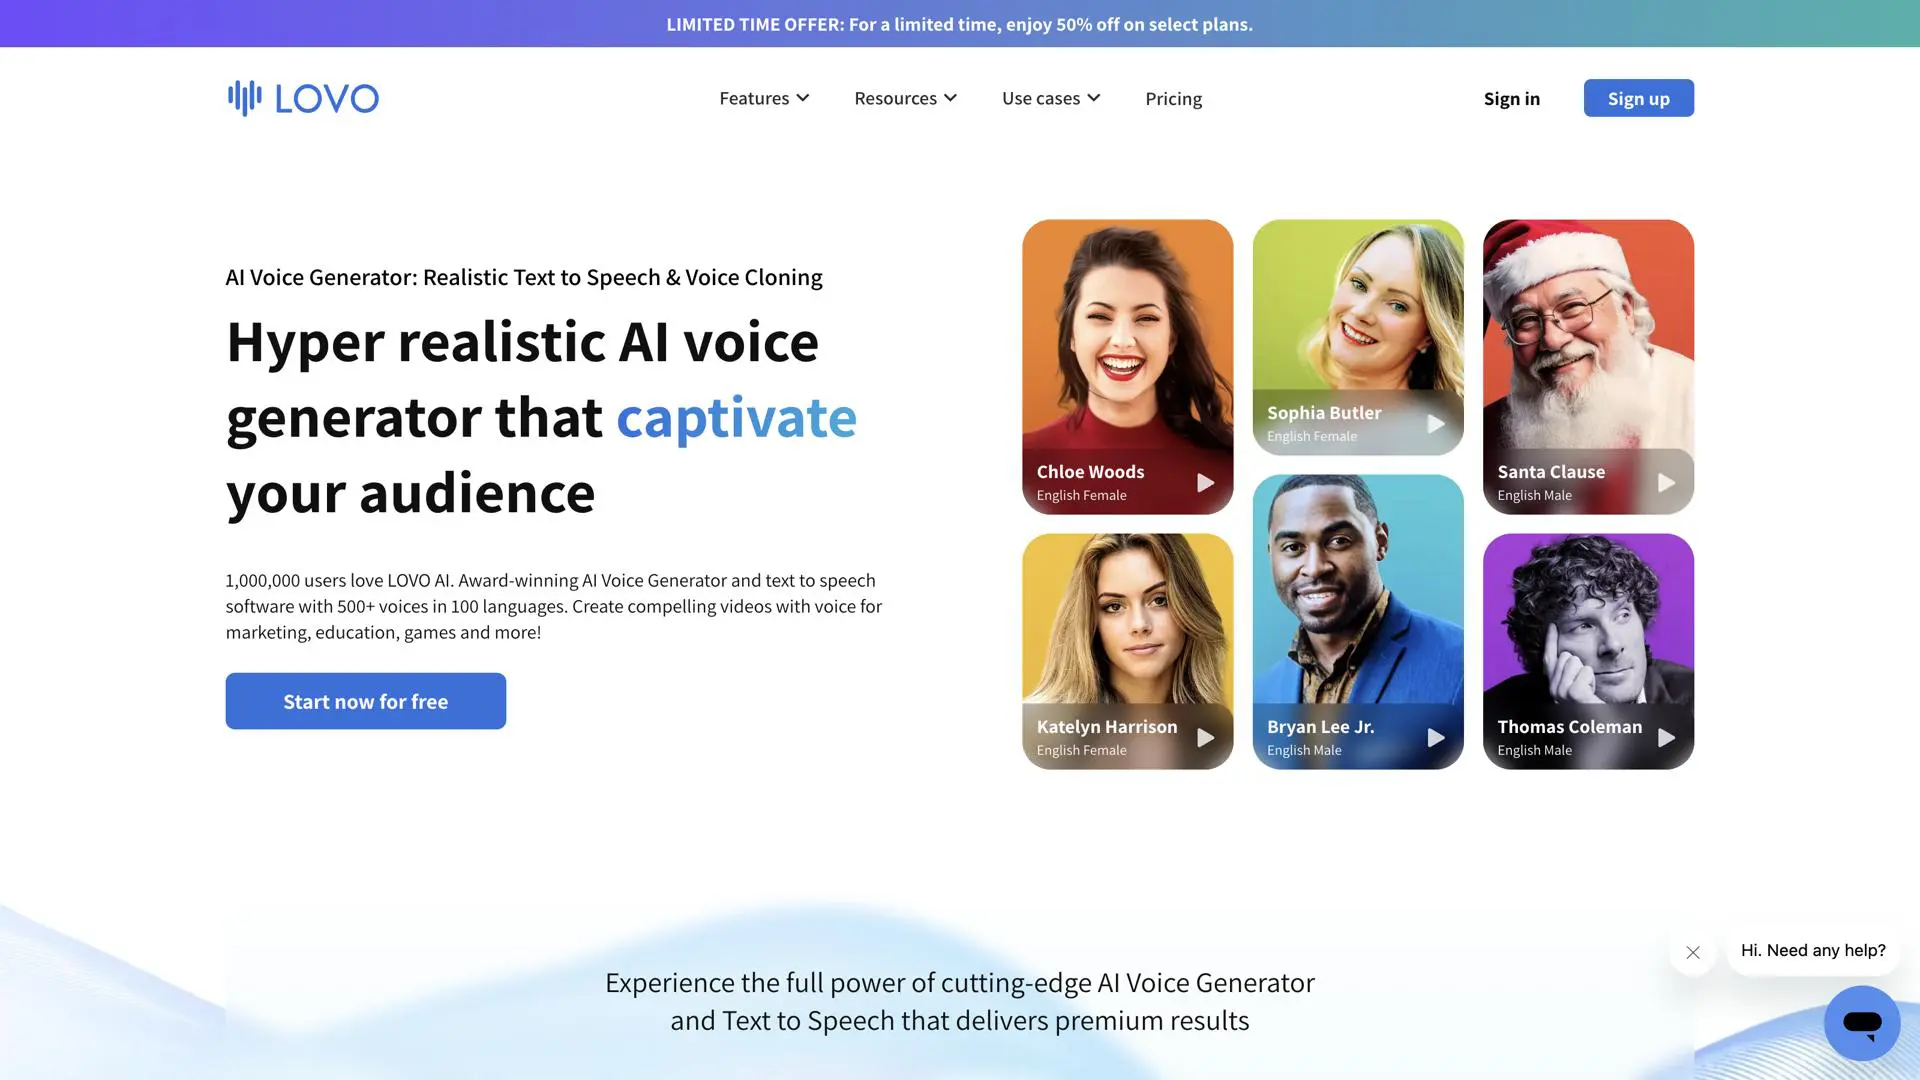This screenshot has width=1920, height=1080.
Task: Click the limited time offer banner
Action: 960,24
